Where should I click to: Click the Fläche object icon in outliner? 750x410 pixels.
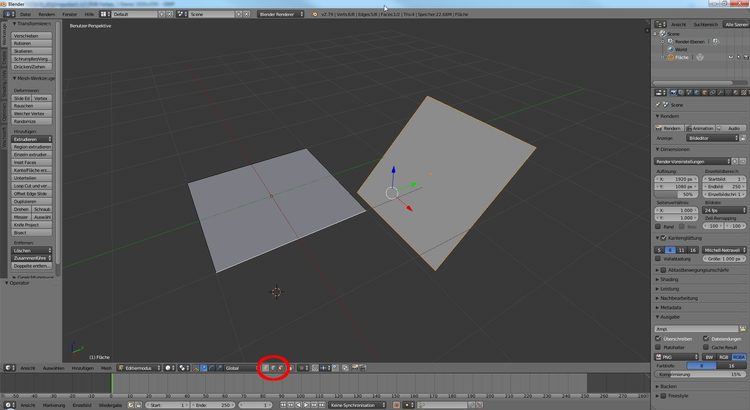click(669, 57)
